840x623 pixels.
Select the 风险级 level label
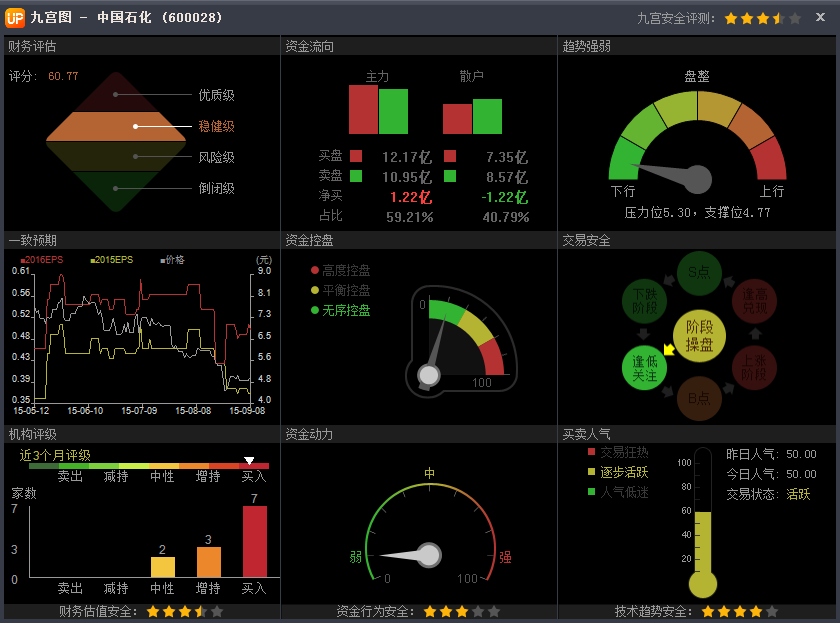tap(216, 157)
